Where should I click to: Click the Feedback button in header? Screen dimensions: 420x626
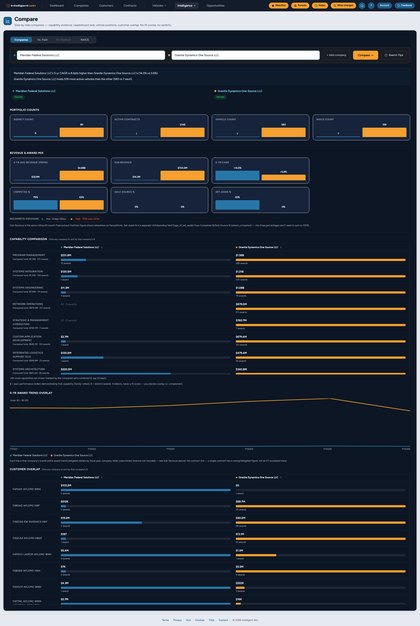405,6
